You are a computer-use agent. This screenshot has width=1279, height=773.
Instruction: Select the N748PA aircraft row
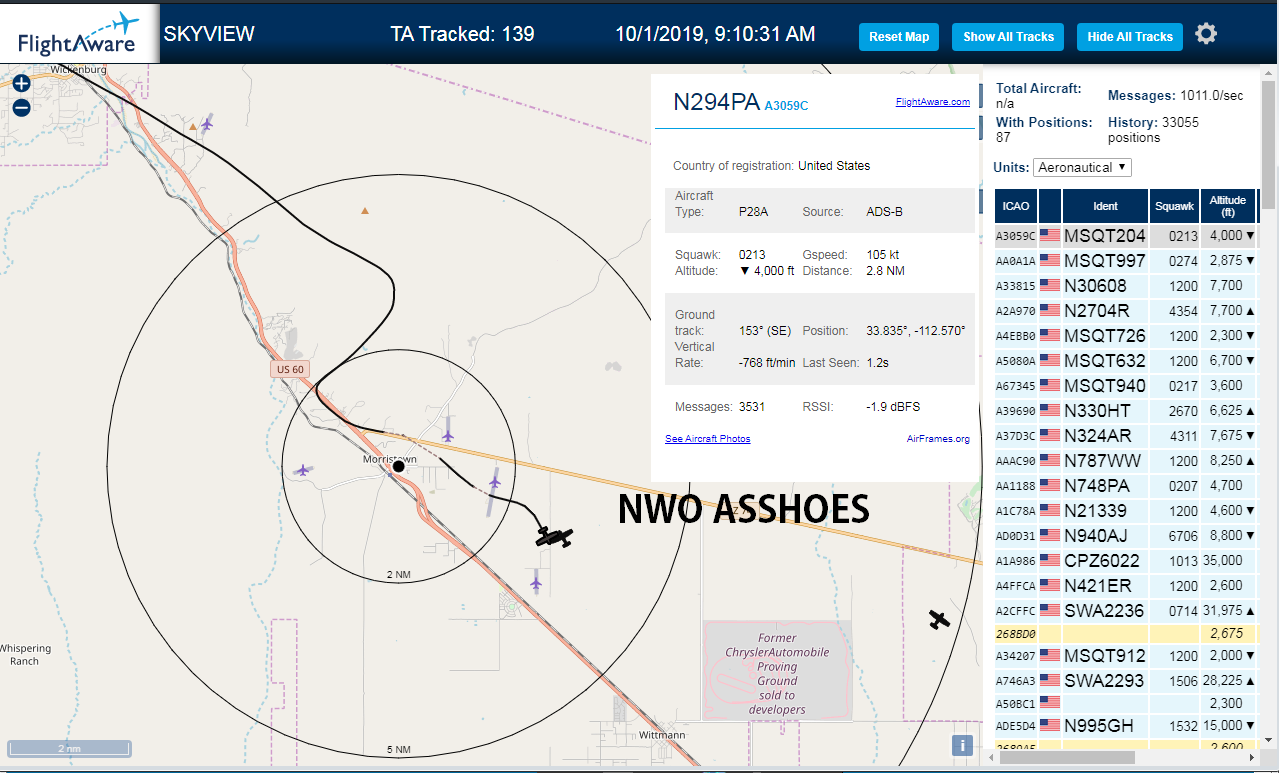pyautogui.click(x=1125, y=486)
